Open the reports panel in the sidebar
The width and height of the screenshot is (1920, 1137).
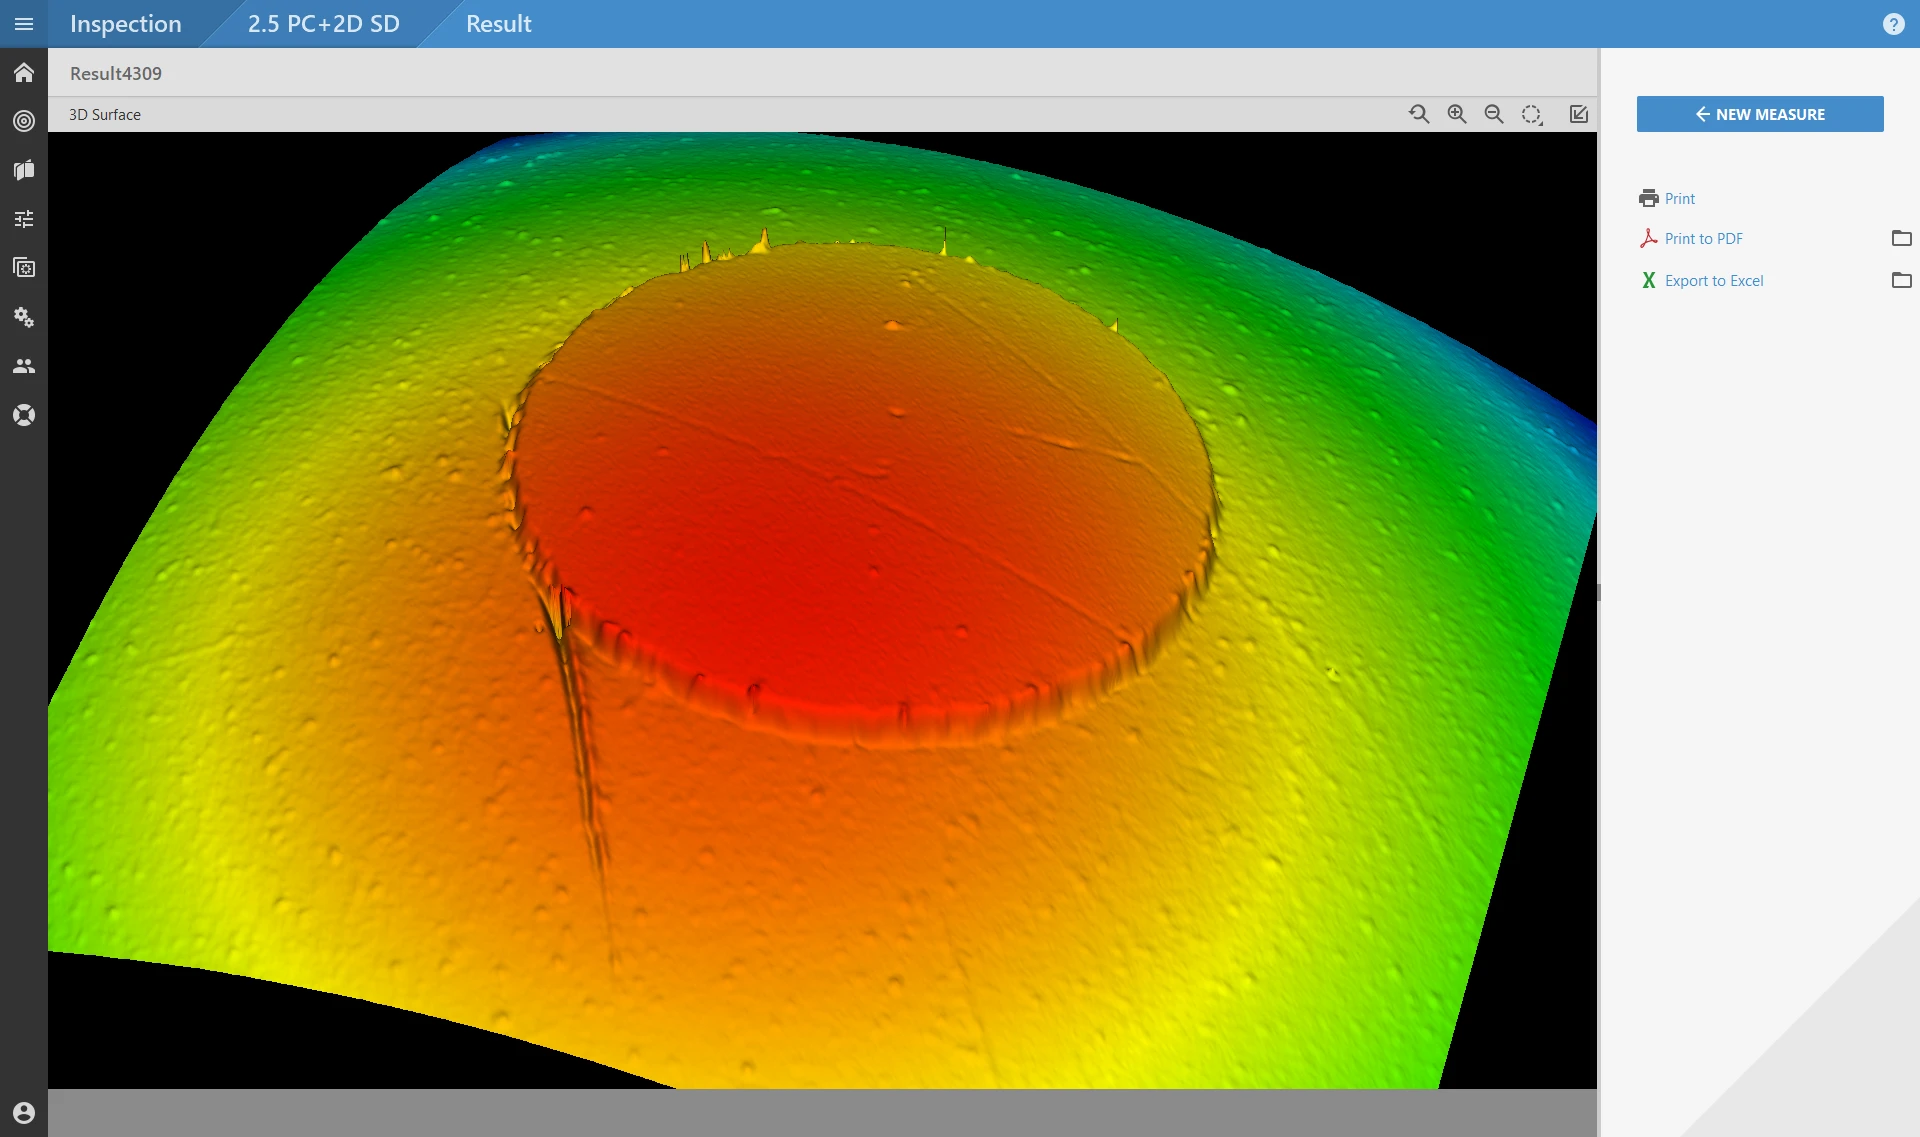point(24,170)
